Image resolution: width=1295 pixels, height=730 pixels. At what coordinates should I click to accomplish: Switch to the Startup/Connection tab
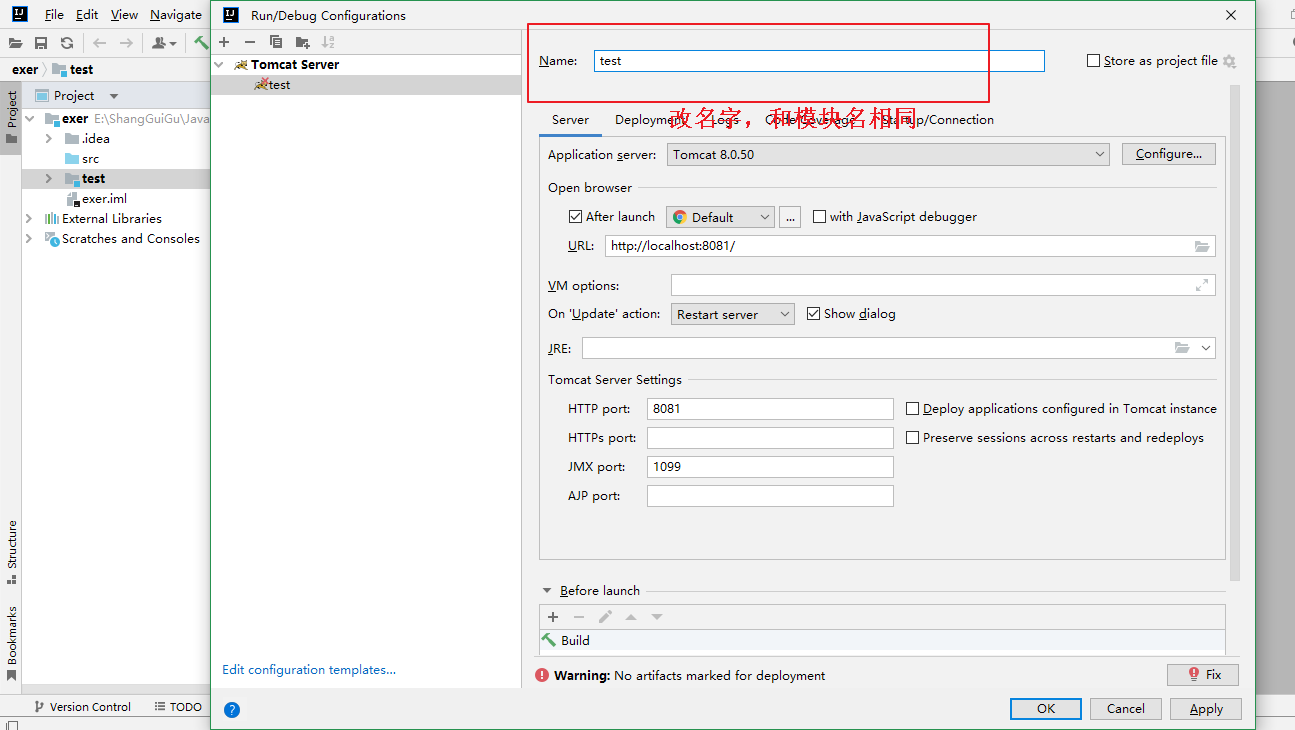(937, 119)
